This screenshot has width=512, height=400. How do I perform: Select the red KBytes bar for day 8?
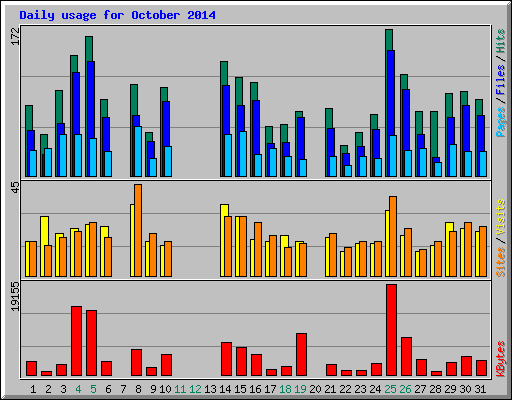[136, 363]
